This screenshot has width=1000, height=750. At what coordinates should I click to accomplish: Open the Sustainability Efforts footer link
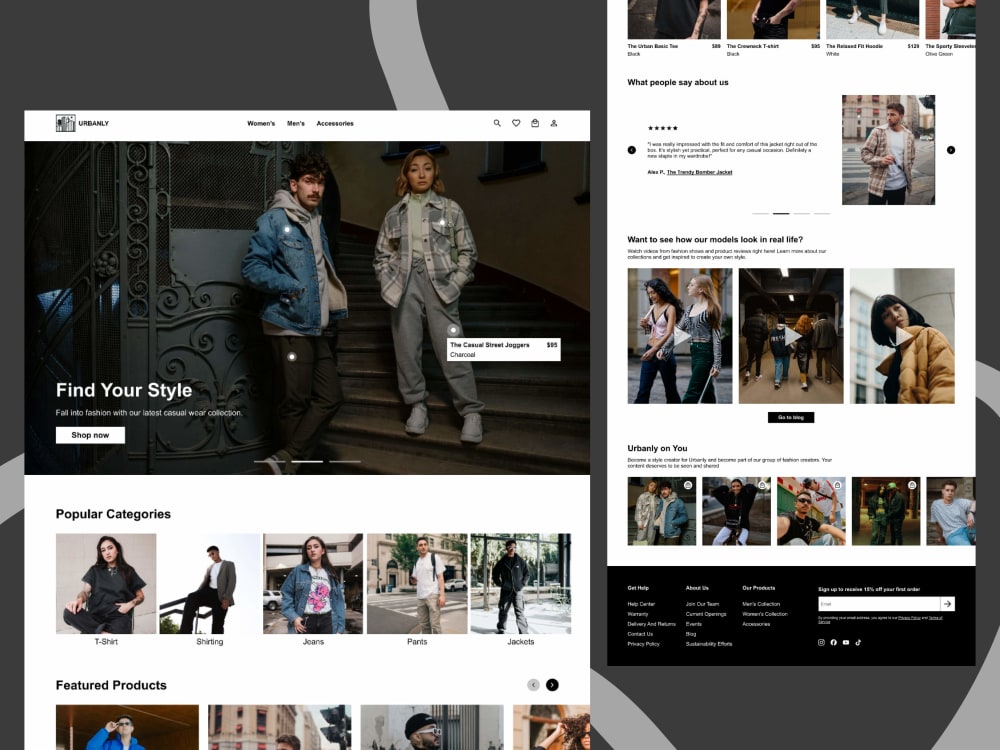coord(709,644)
